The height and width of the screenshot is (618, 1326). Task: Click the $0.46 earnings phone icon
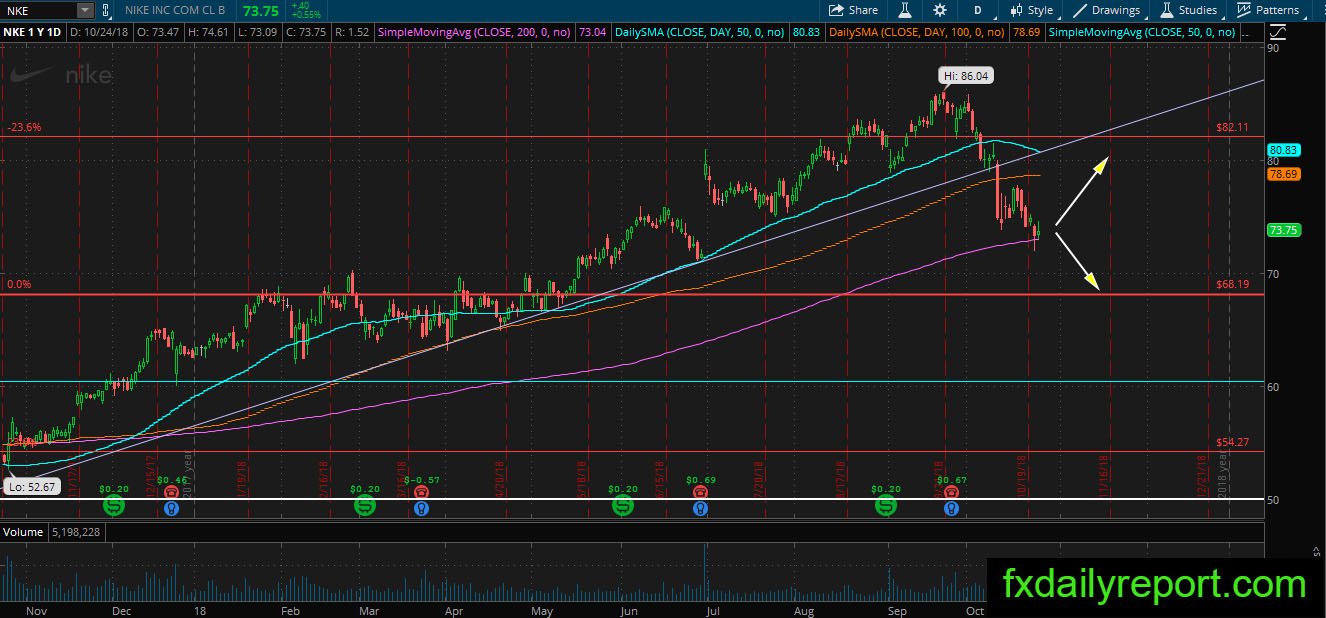coord(171,492)
